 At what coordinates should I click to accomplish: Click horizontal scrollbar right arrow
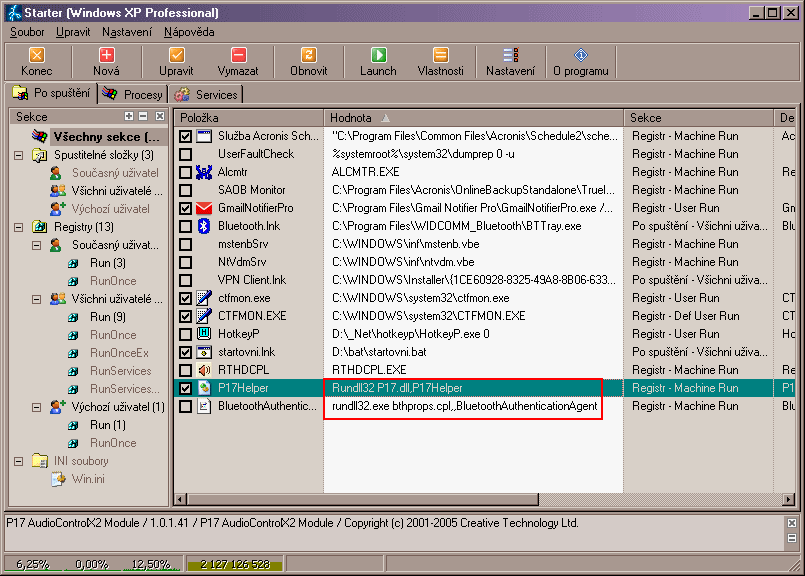pyautogui.click(x=789, y=499)
